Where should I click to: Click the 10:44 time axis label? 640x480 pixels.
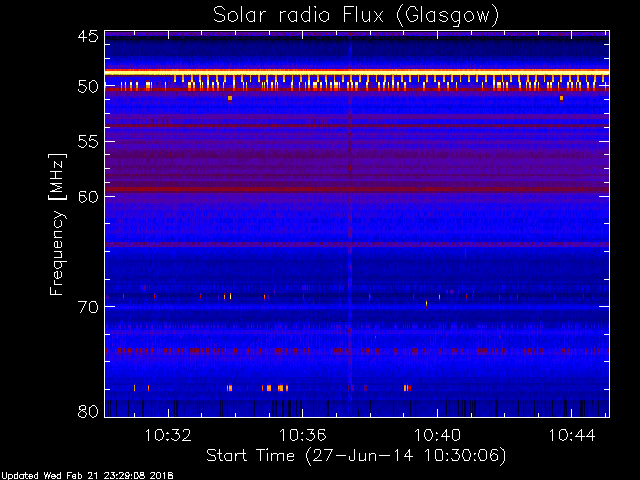(572, 435)
